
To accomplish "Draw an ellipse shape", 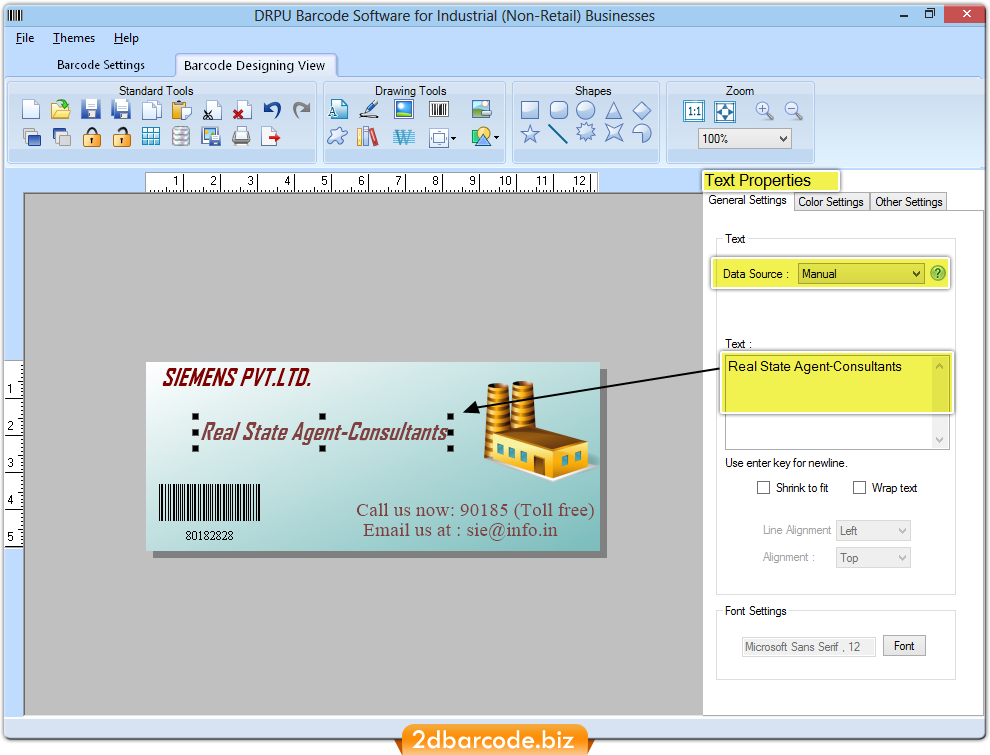I will [x=586, y=110].
